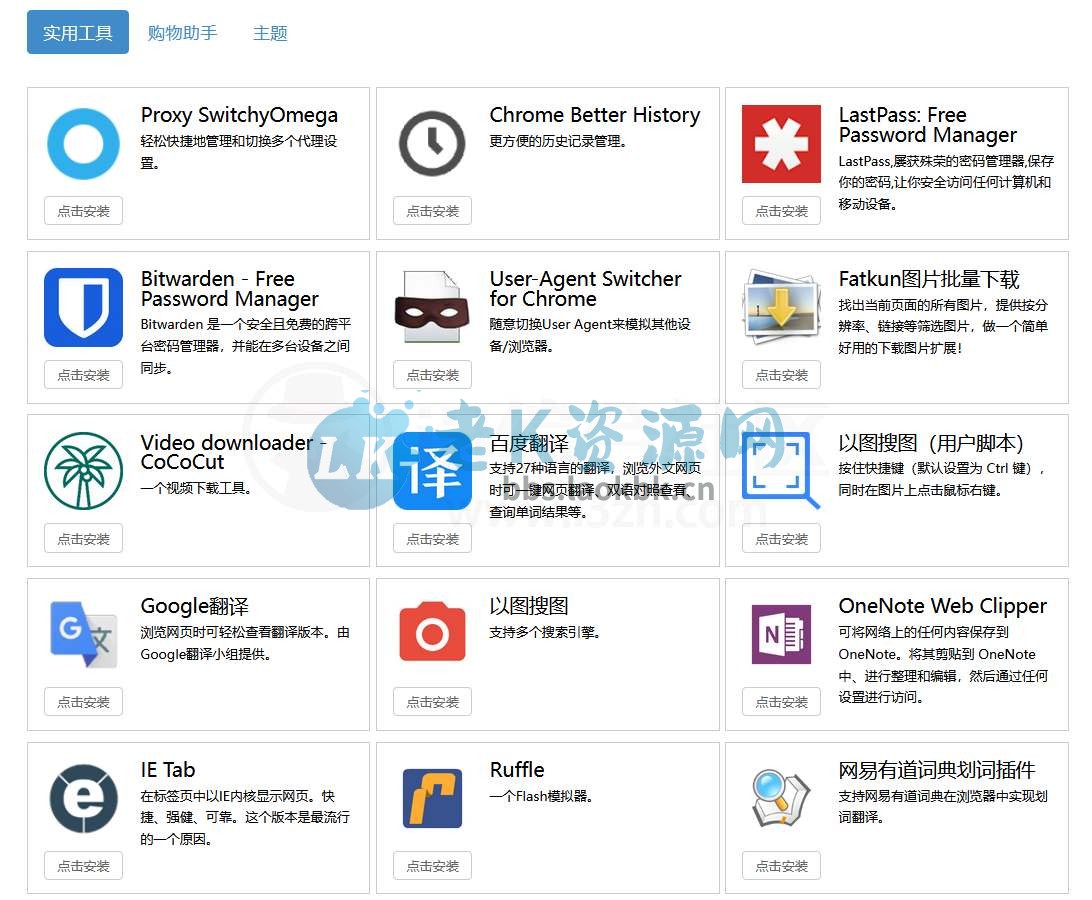Click the 网易有道词典划词插件 title
1092x900 pixels.
(937, 770)
